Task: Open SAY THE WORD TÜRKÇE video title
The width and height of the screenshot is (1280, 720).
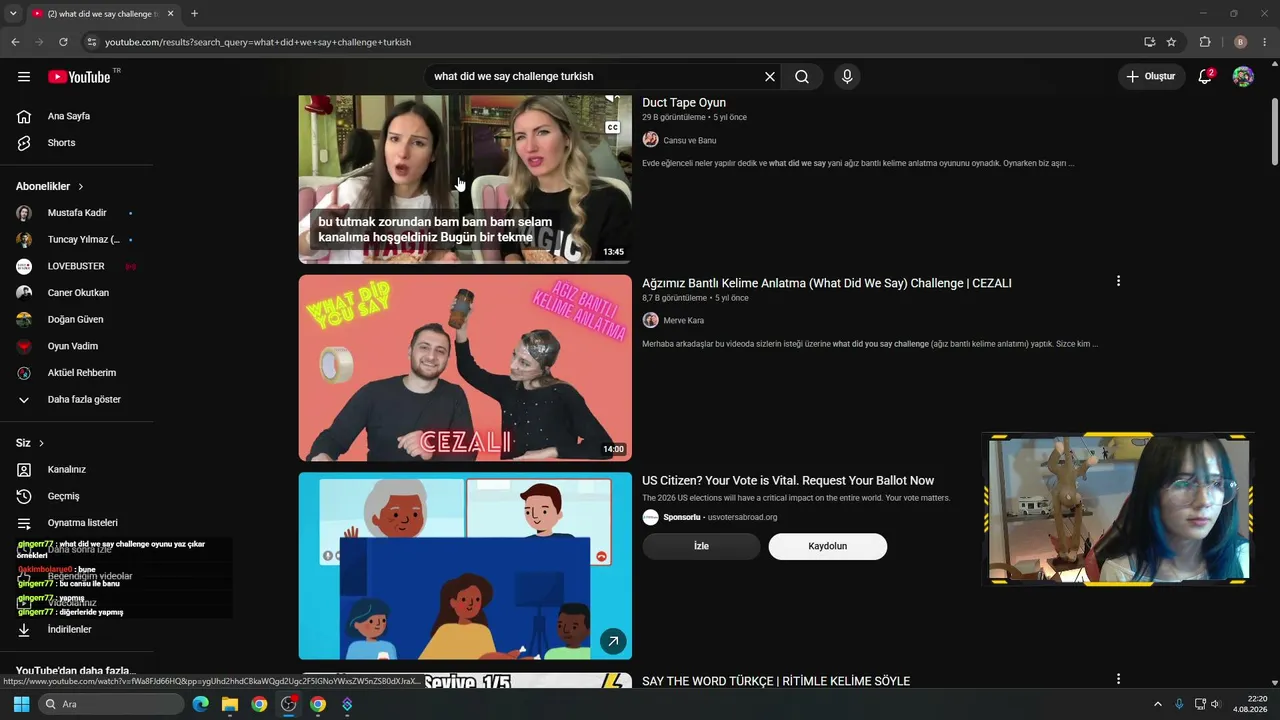Action: [x=776, y=682]
